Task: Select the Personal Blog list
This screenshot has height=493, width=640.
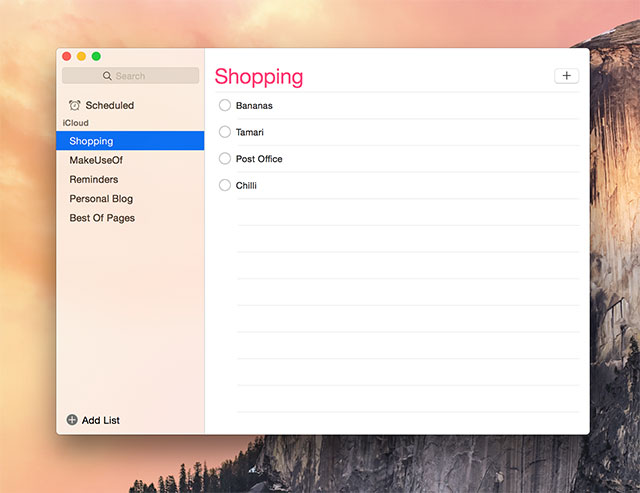Action: click(x=101, y=199)
